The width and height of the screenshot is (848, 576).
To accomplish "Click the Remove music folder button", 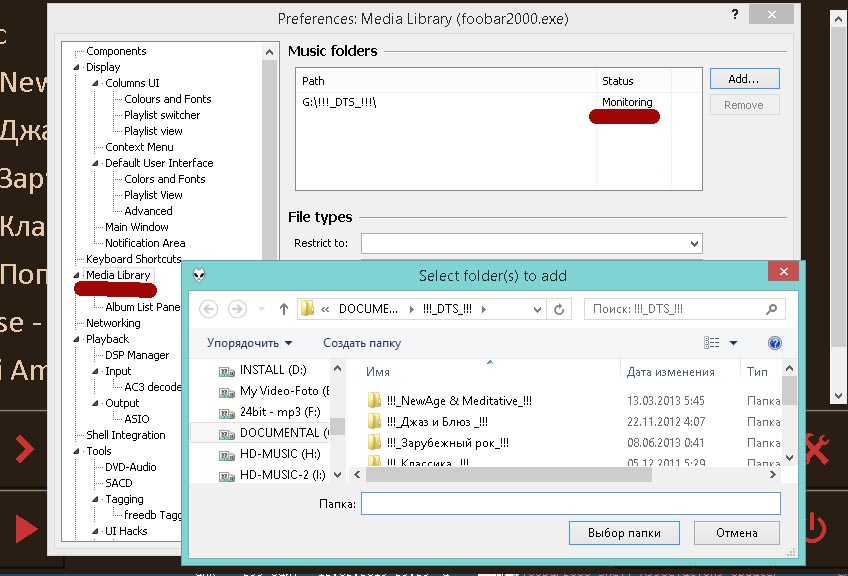I will pos(744,105).
